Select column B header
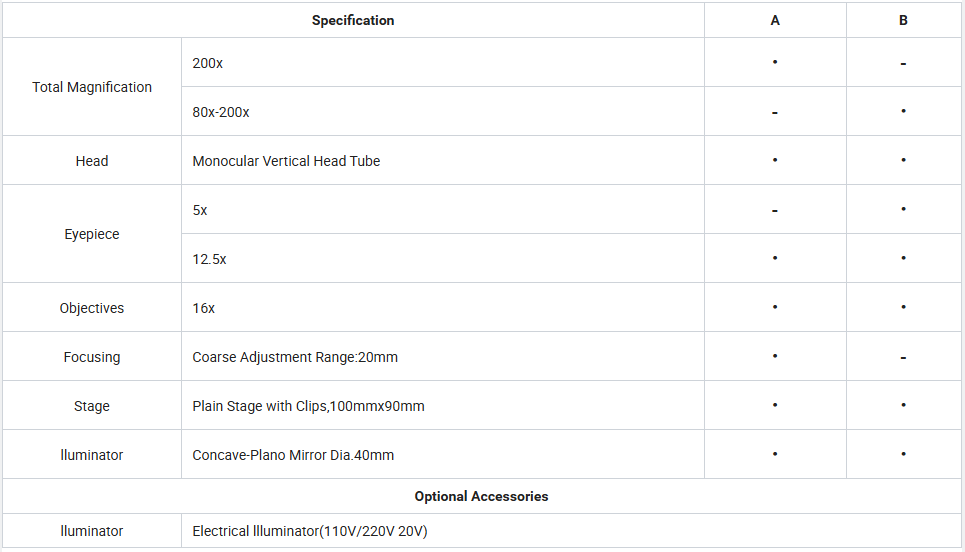The image size is (965, 552). click(903, 20)
